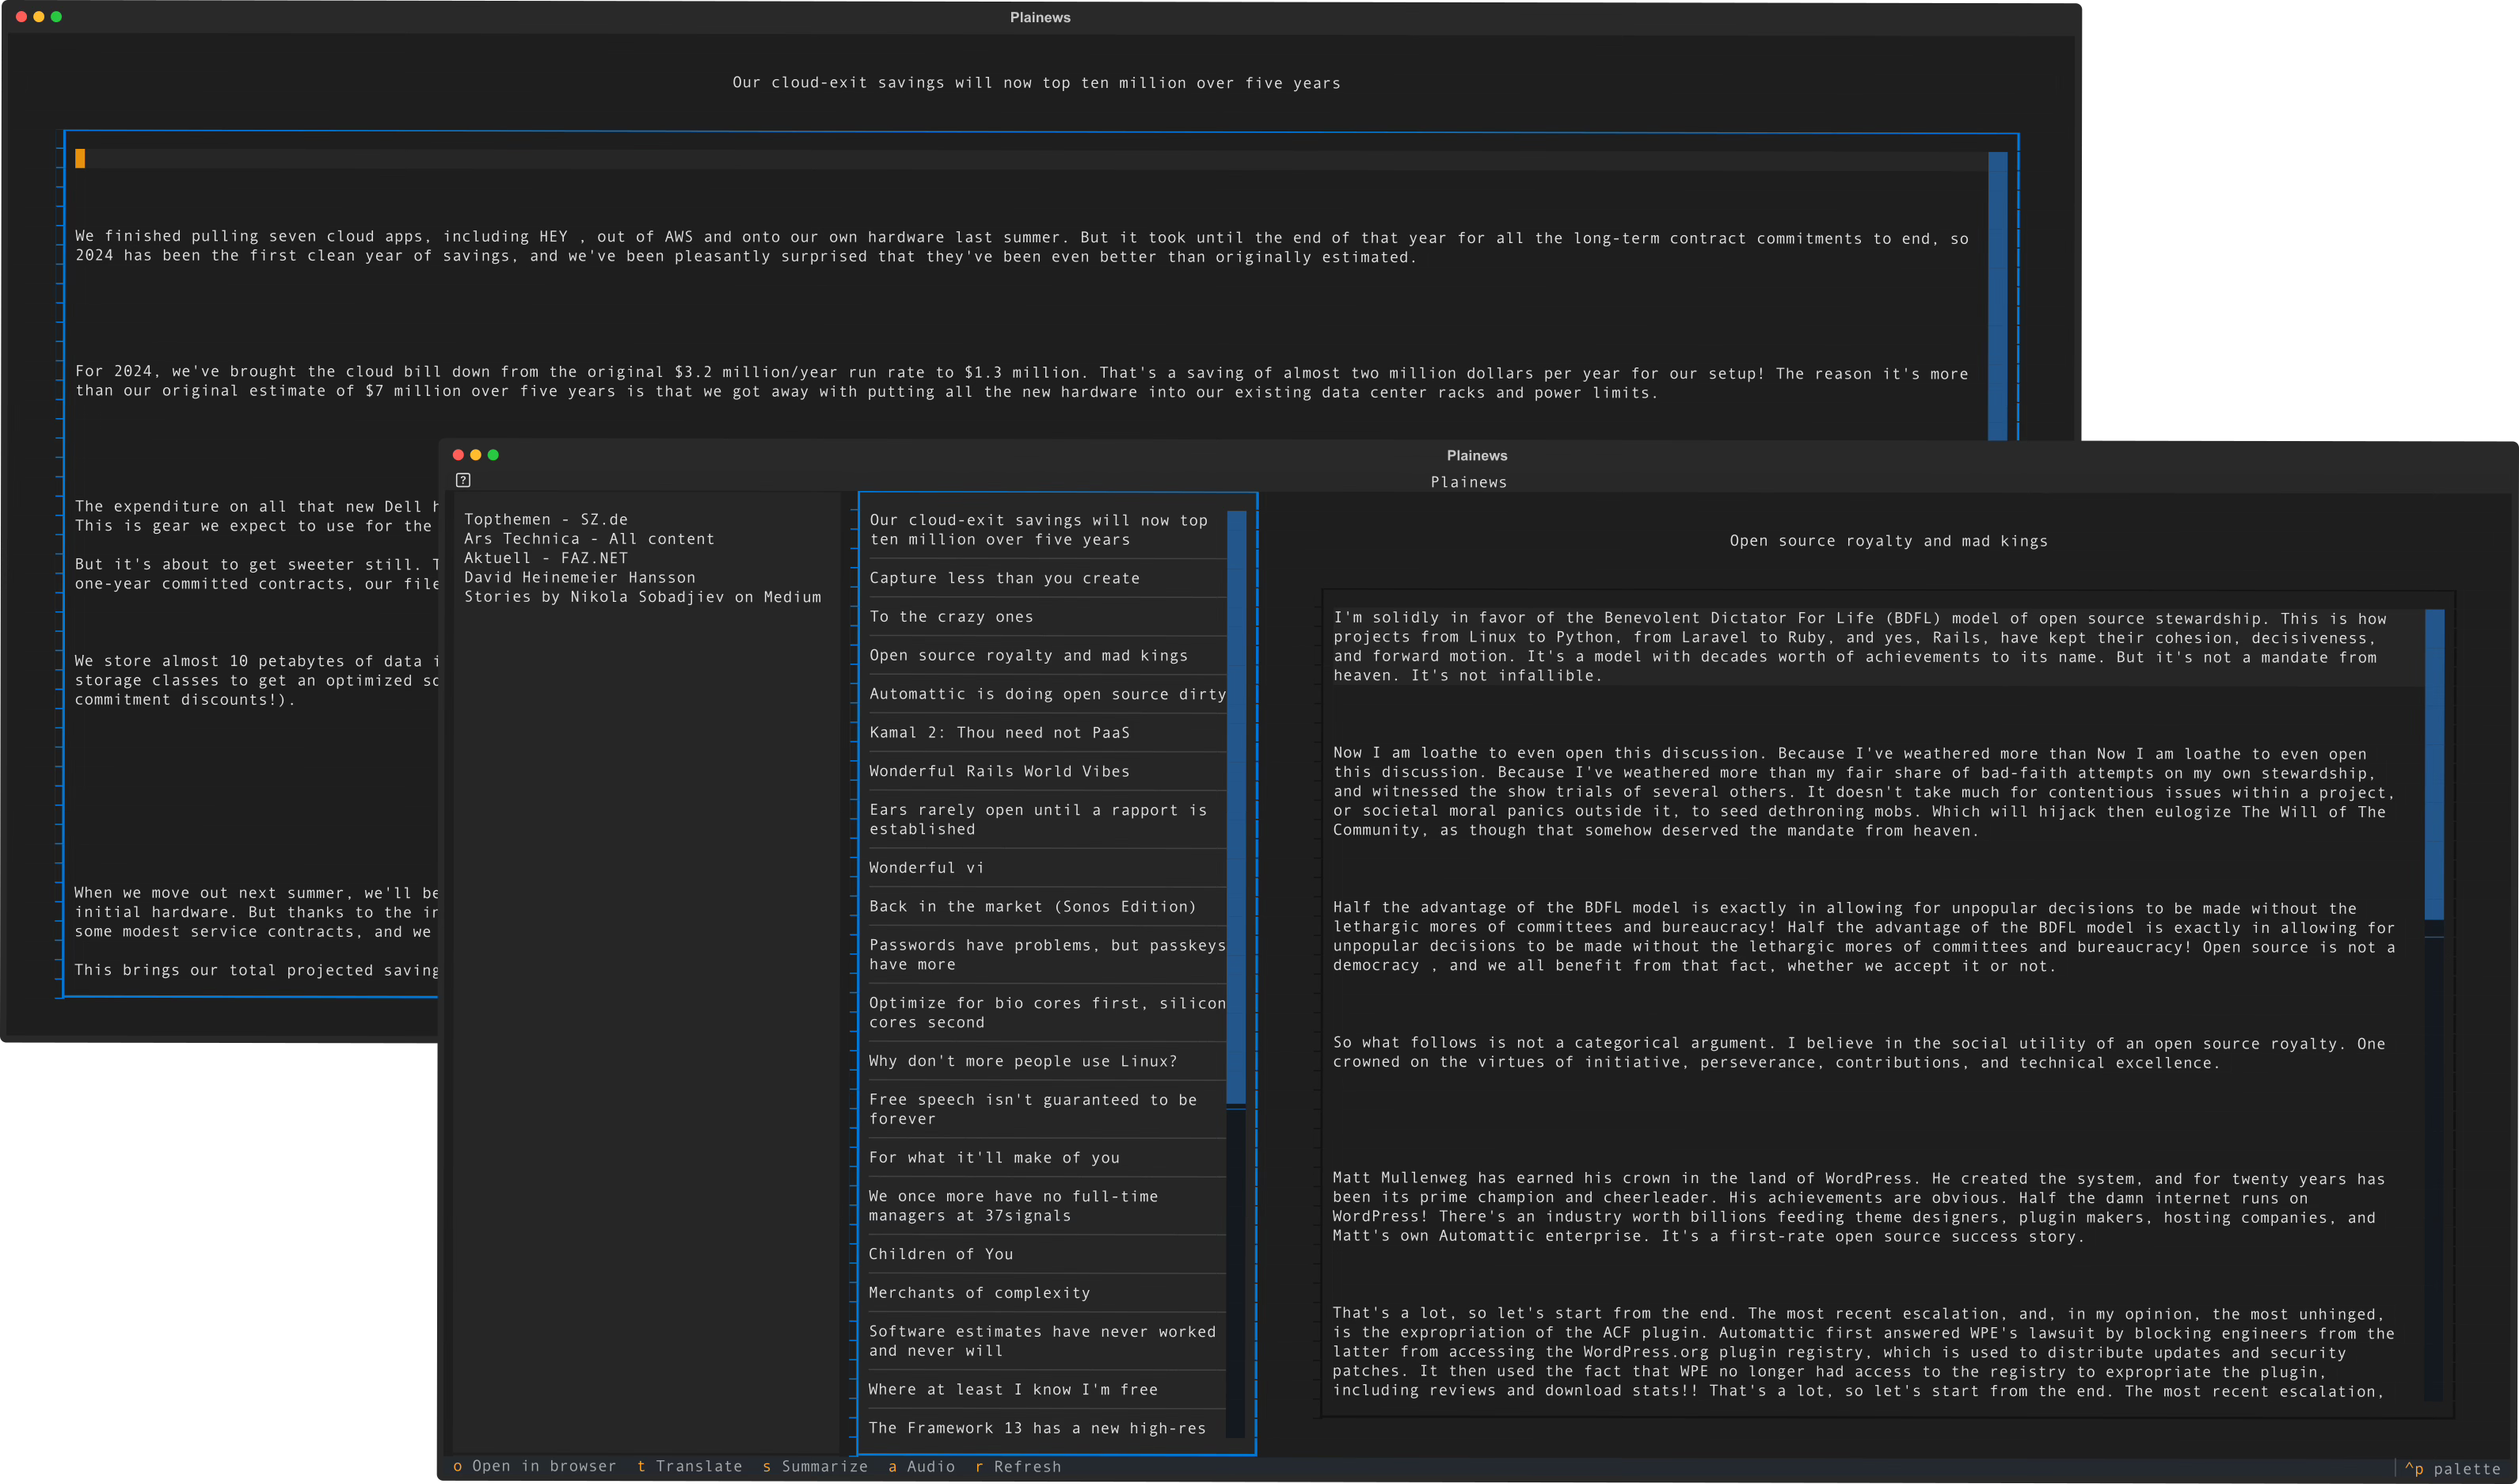
Task: Open the Kamal 2: Thou need not PaaS article
Action: click(999, 732)
